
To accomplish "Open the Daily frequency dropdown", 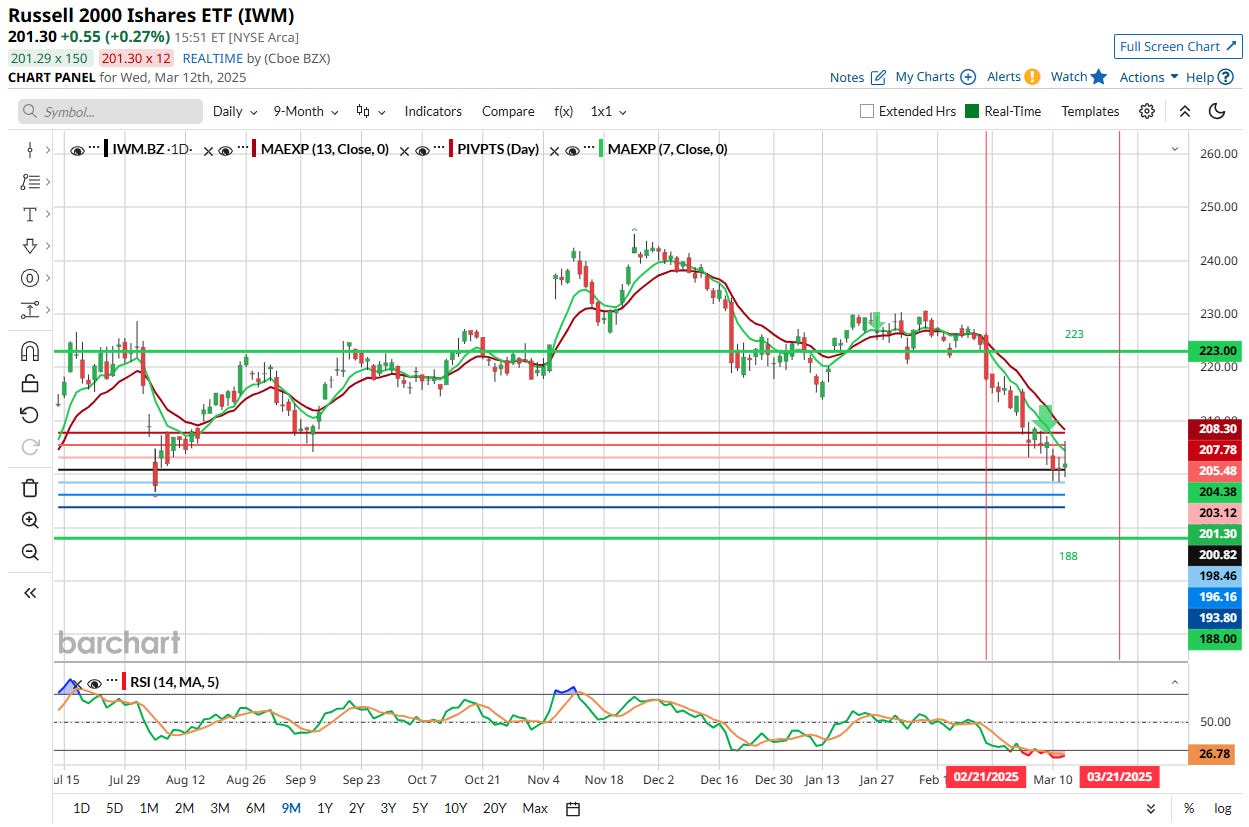I will [x=235, y=111].
